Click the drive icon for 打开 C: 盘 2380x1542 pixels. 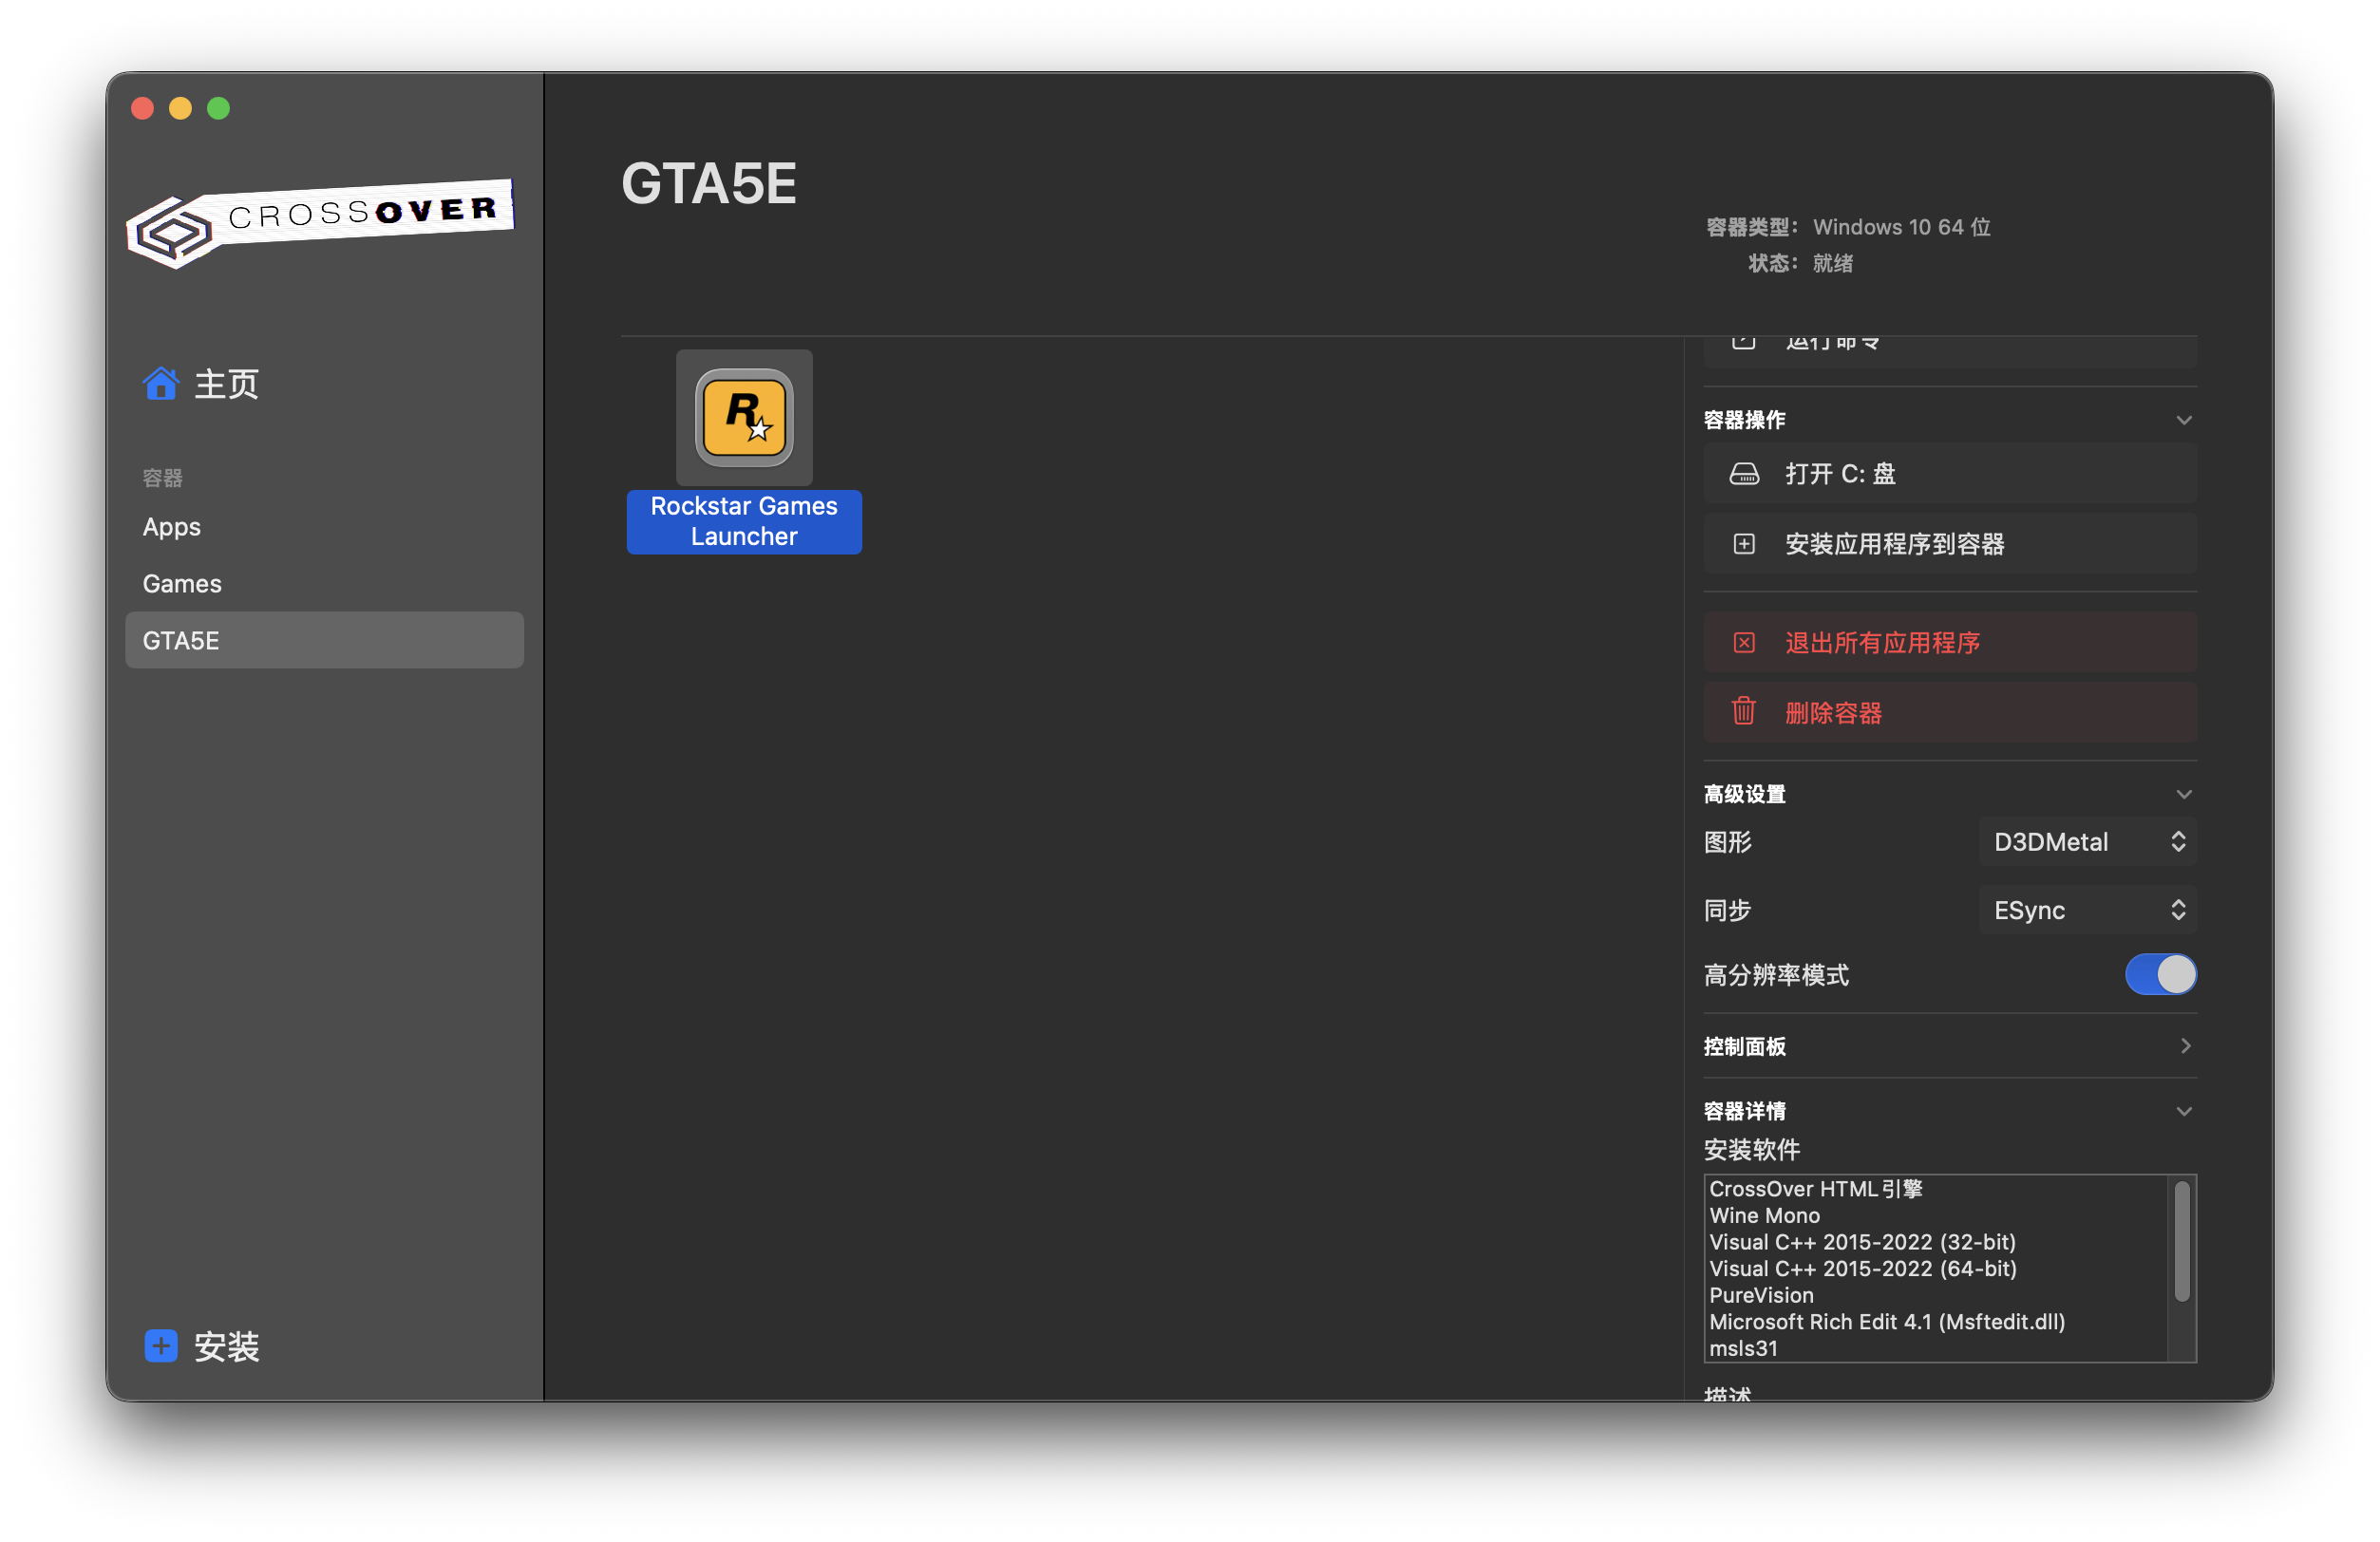(x=1744, y=473)
